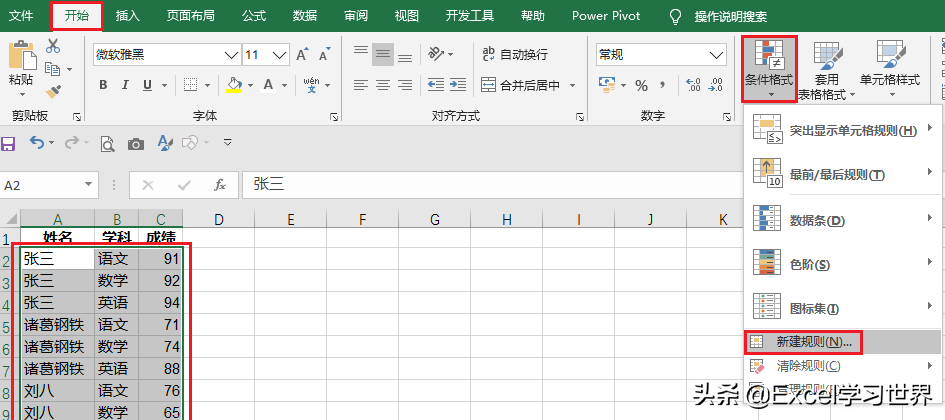945x420 pixels.
Task: Center text horizontally in the cell
Action: coord(383,85)
